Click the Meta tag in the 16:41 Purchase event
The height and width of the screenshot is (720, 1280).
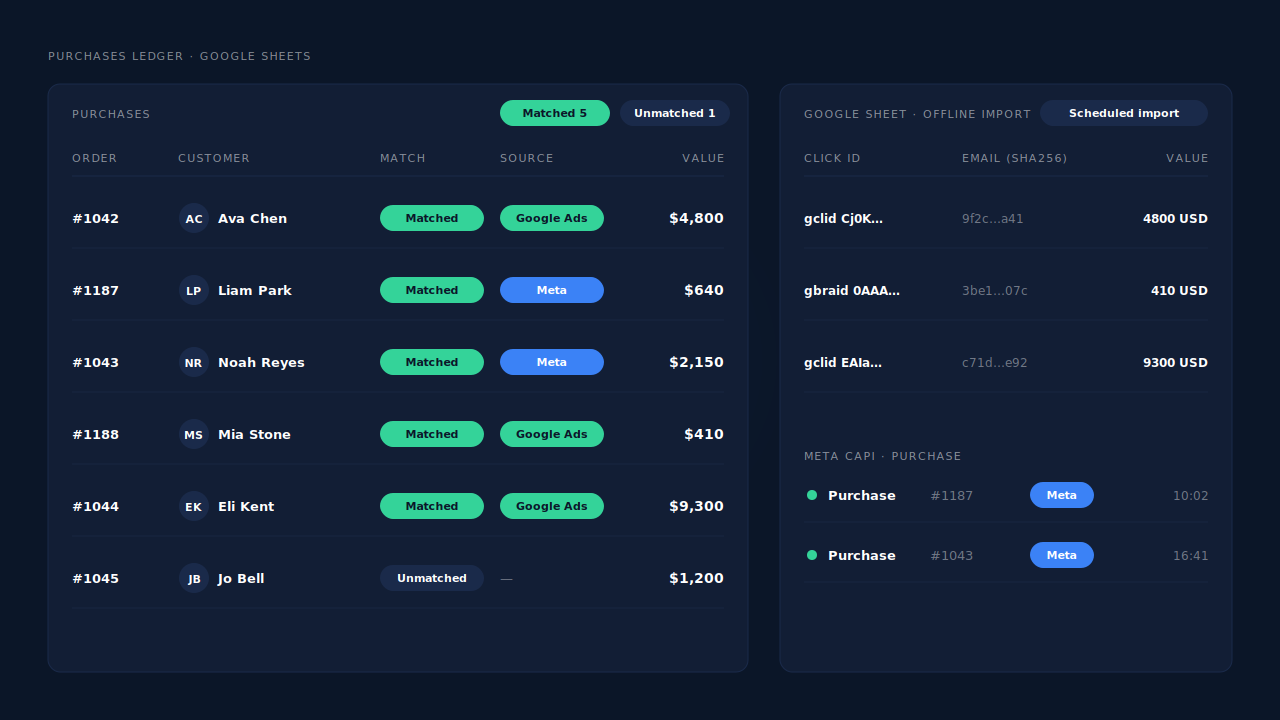(1062, 555)
